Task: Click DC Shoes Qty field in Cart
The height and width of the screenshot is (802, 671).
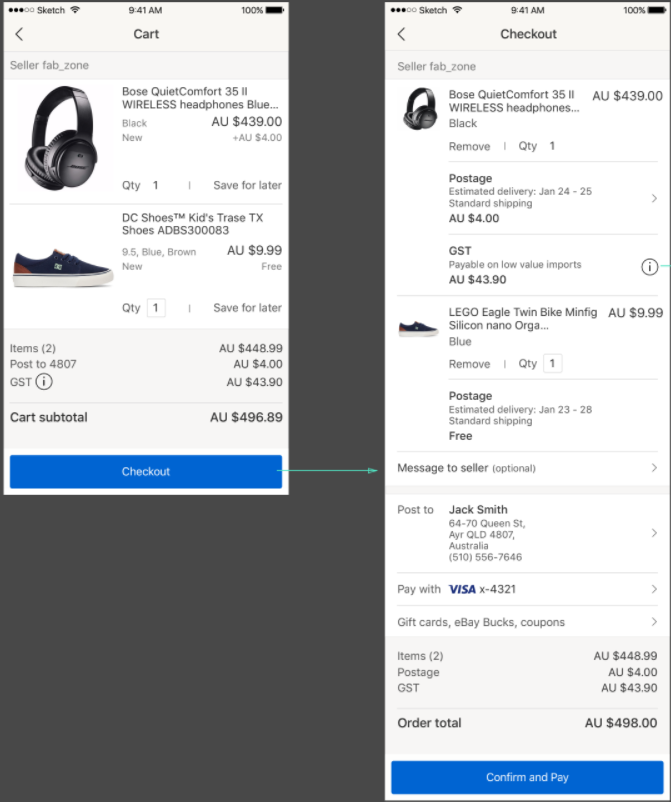Action: pos(156,308)
